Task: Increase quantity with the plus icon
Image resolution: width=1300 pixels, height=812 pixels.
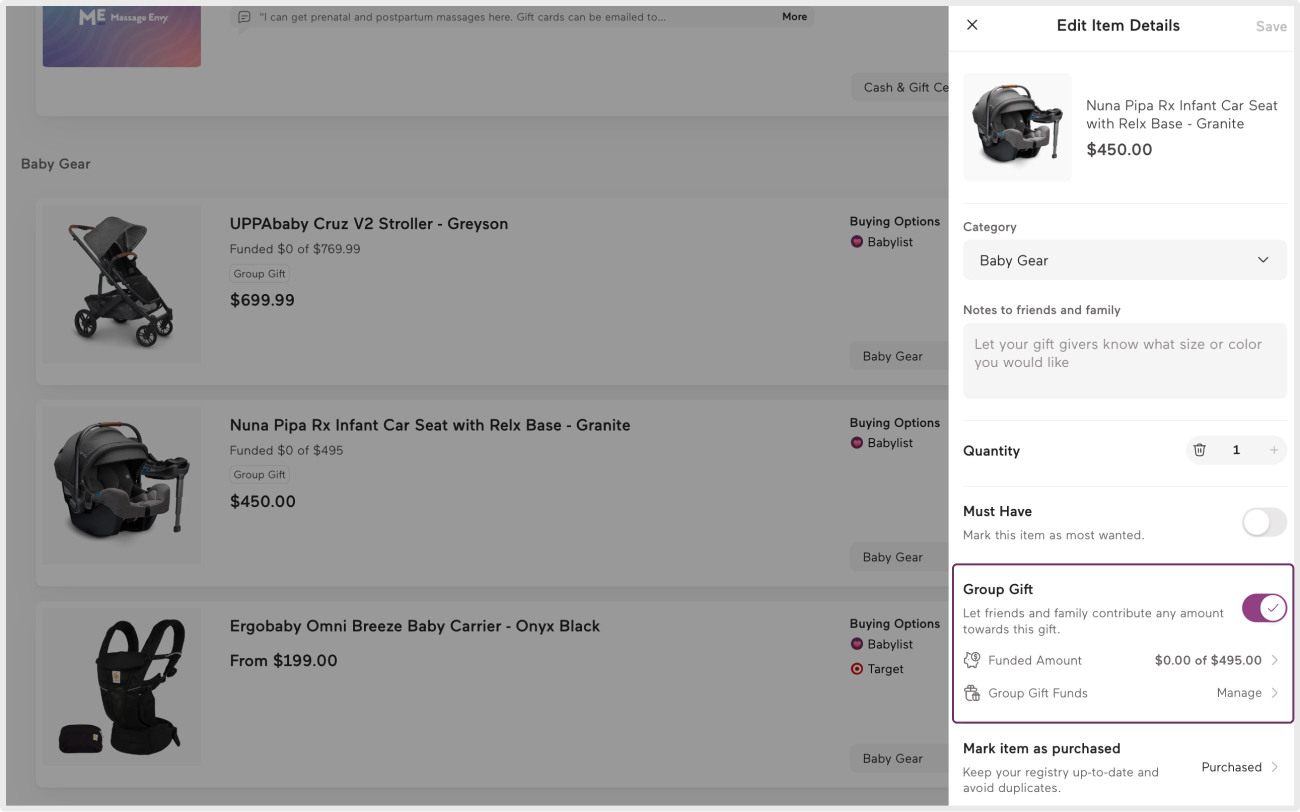Action: click(x=1273, y=450)
